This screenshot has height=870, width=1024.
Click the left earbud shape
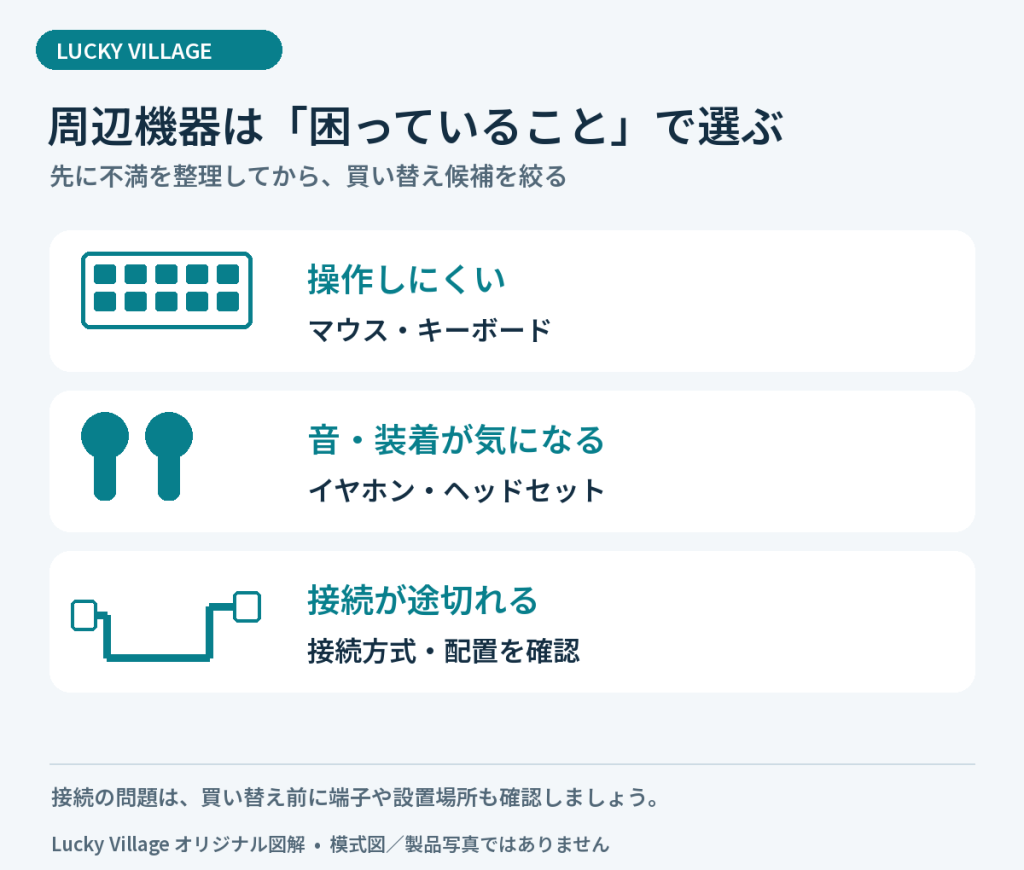(104, 457)
